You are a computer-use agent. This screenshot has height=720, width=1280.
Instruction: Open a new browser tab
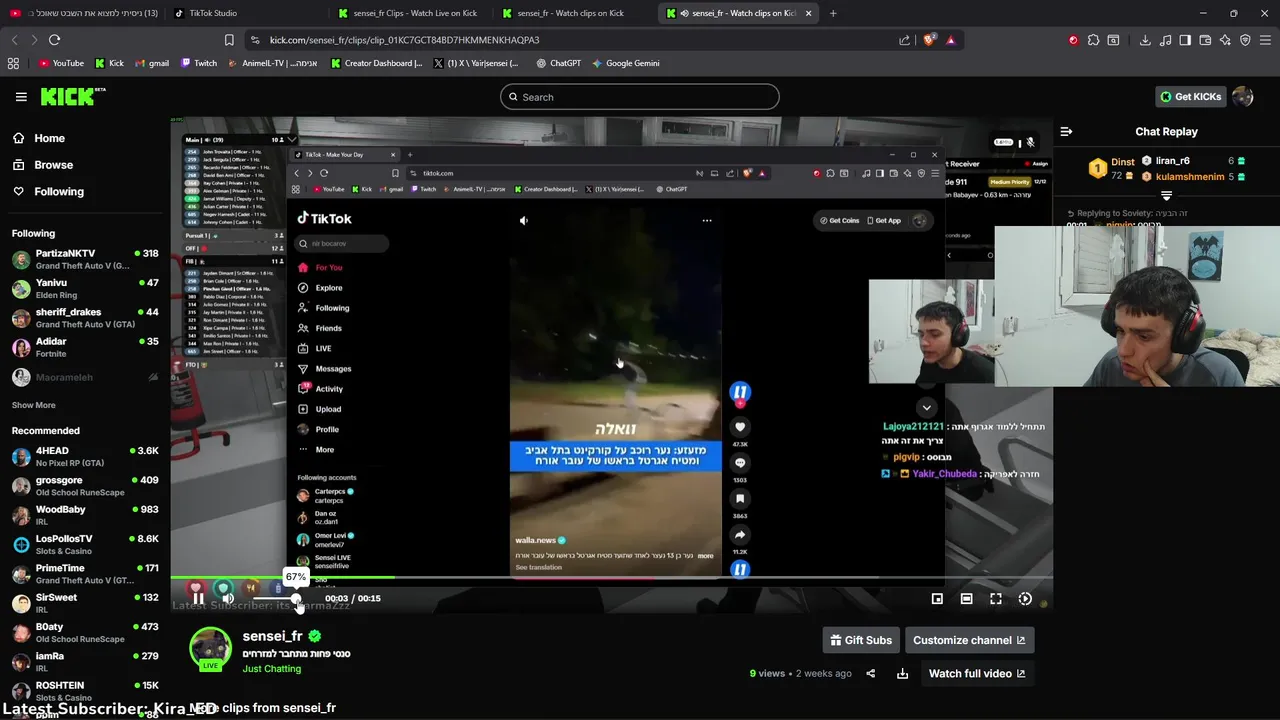pos(833,13)
